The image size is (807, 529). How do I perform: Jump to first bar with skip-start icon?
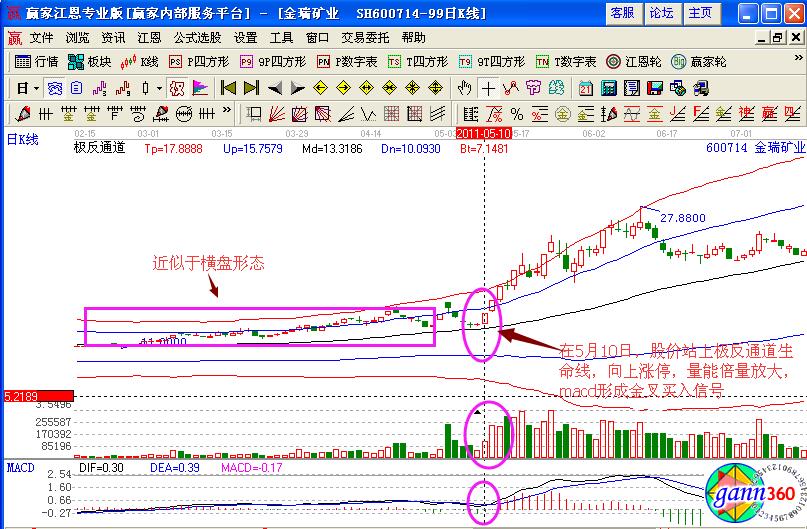227,88
